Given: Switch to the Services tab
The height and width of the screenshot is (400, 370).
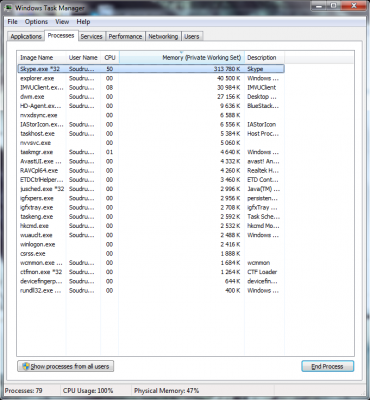Looking at the screenshot, I should pyautogui.click(x=91, y=36).
